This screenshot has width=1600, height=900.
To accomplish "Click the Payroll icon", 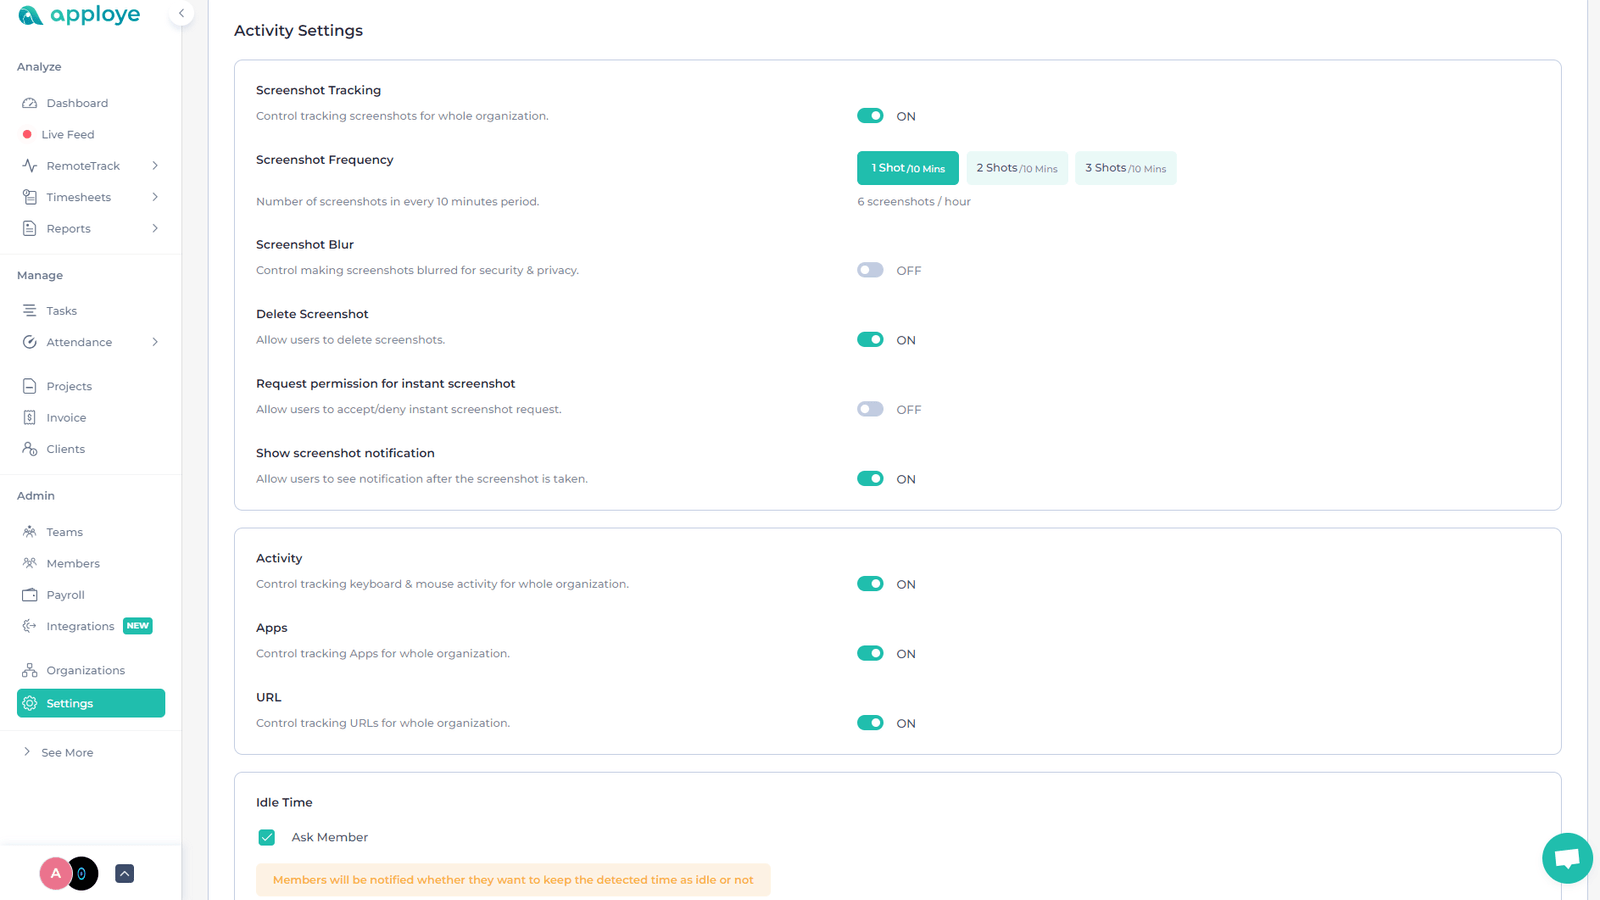I will 31,594.
